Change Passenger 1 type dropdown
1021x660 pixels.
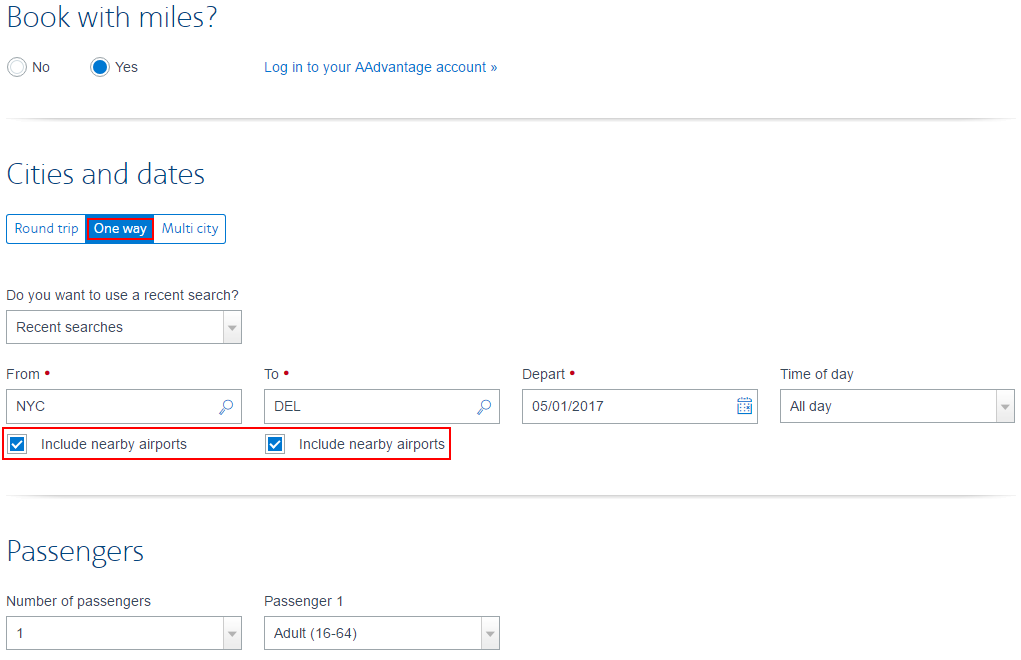coord(382,633)
